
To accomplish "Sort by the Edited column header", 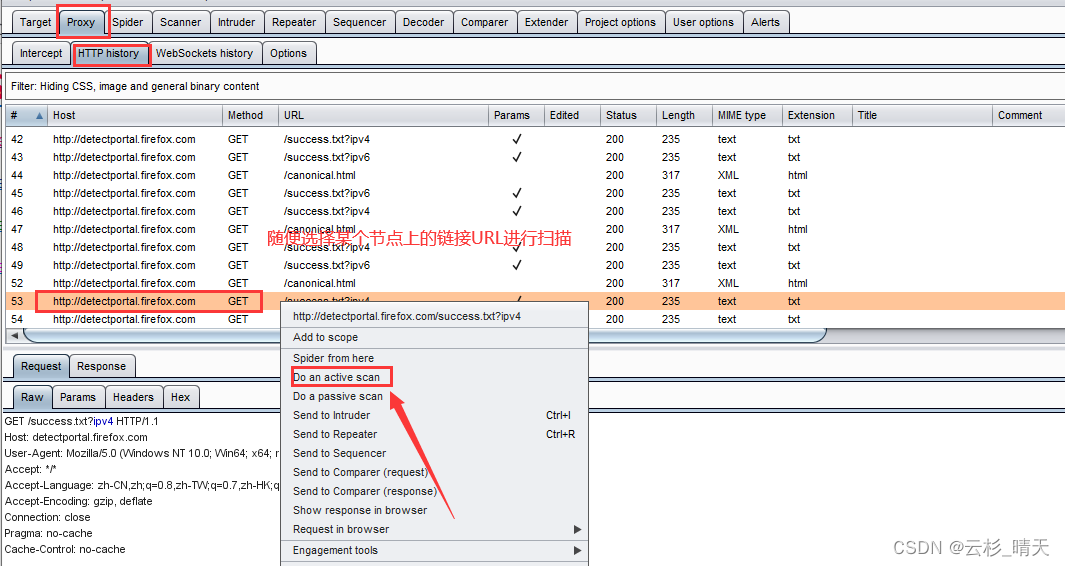I will (x=572, y=116).
